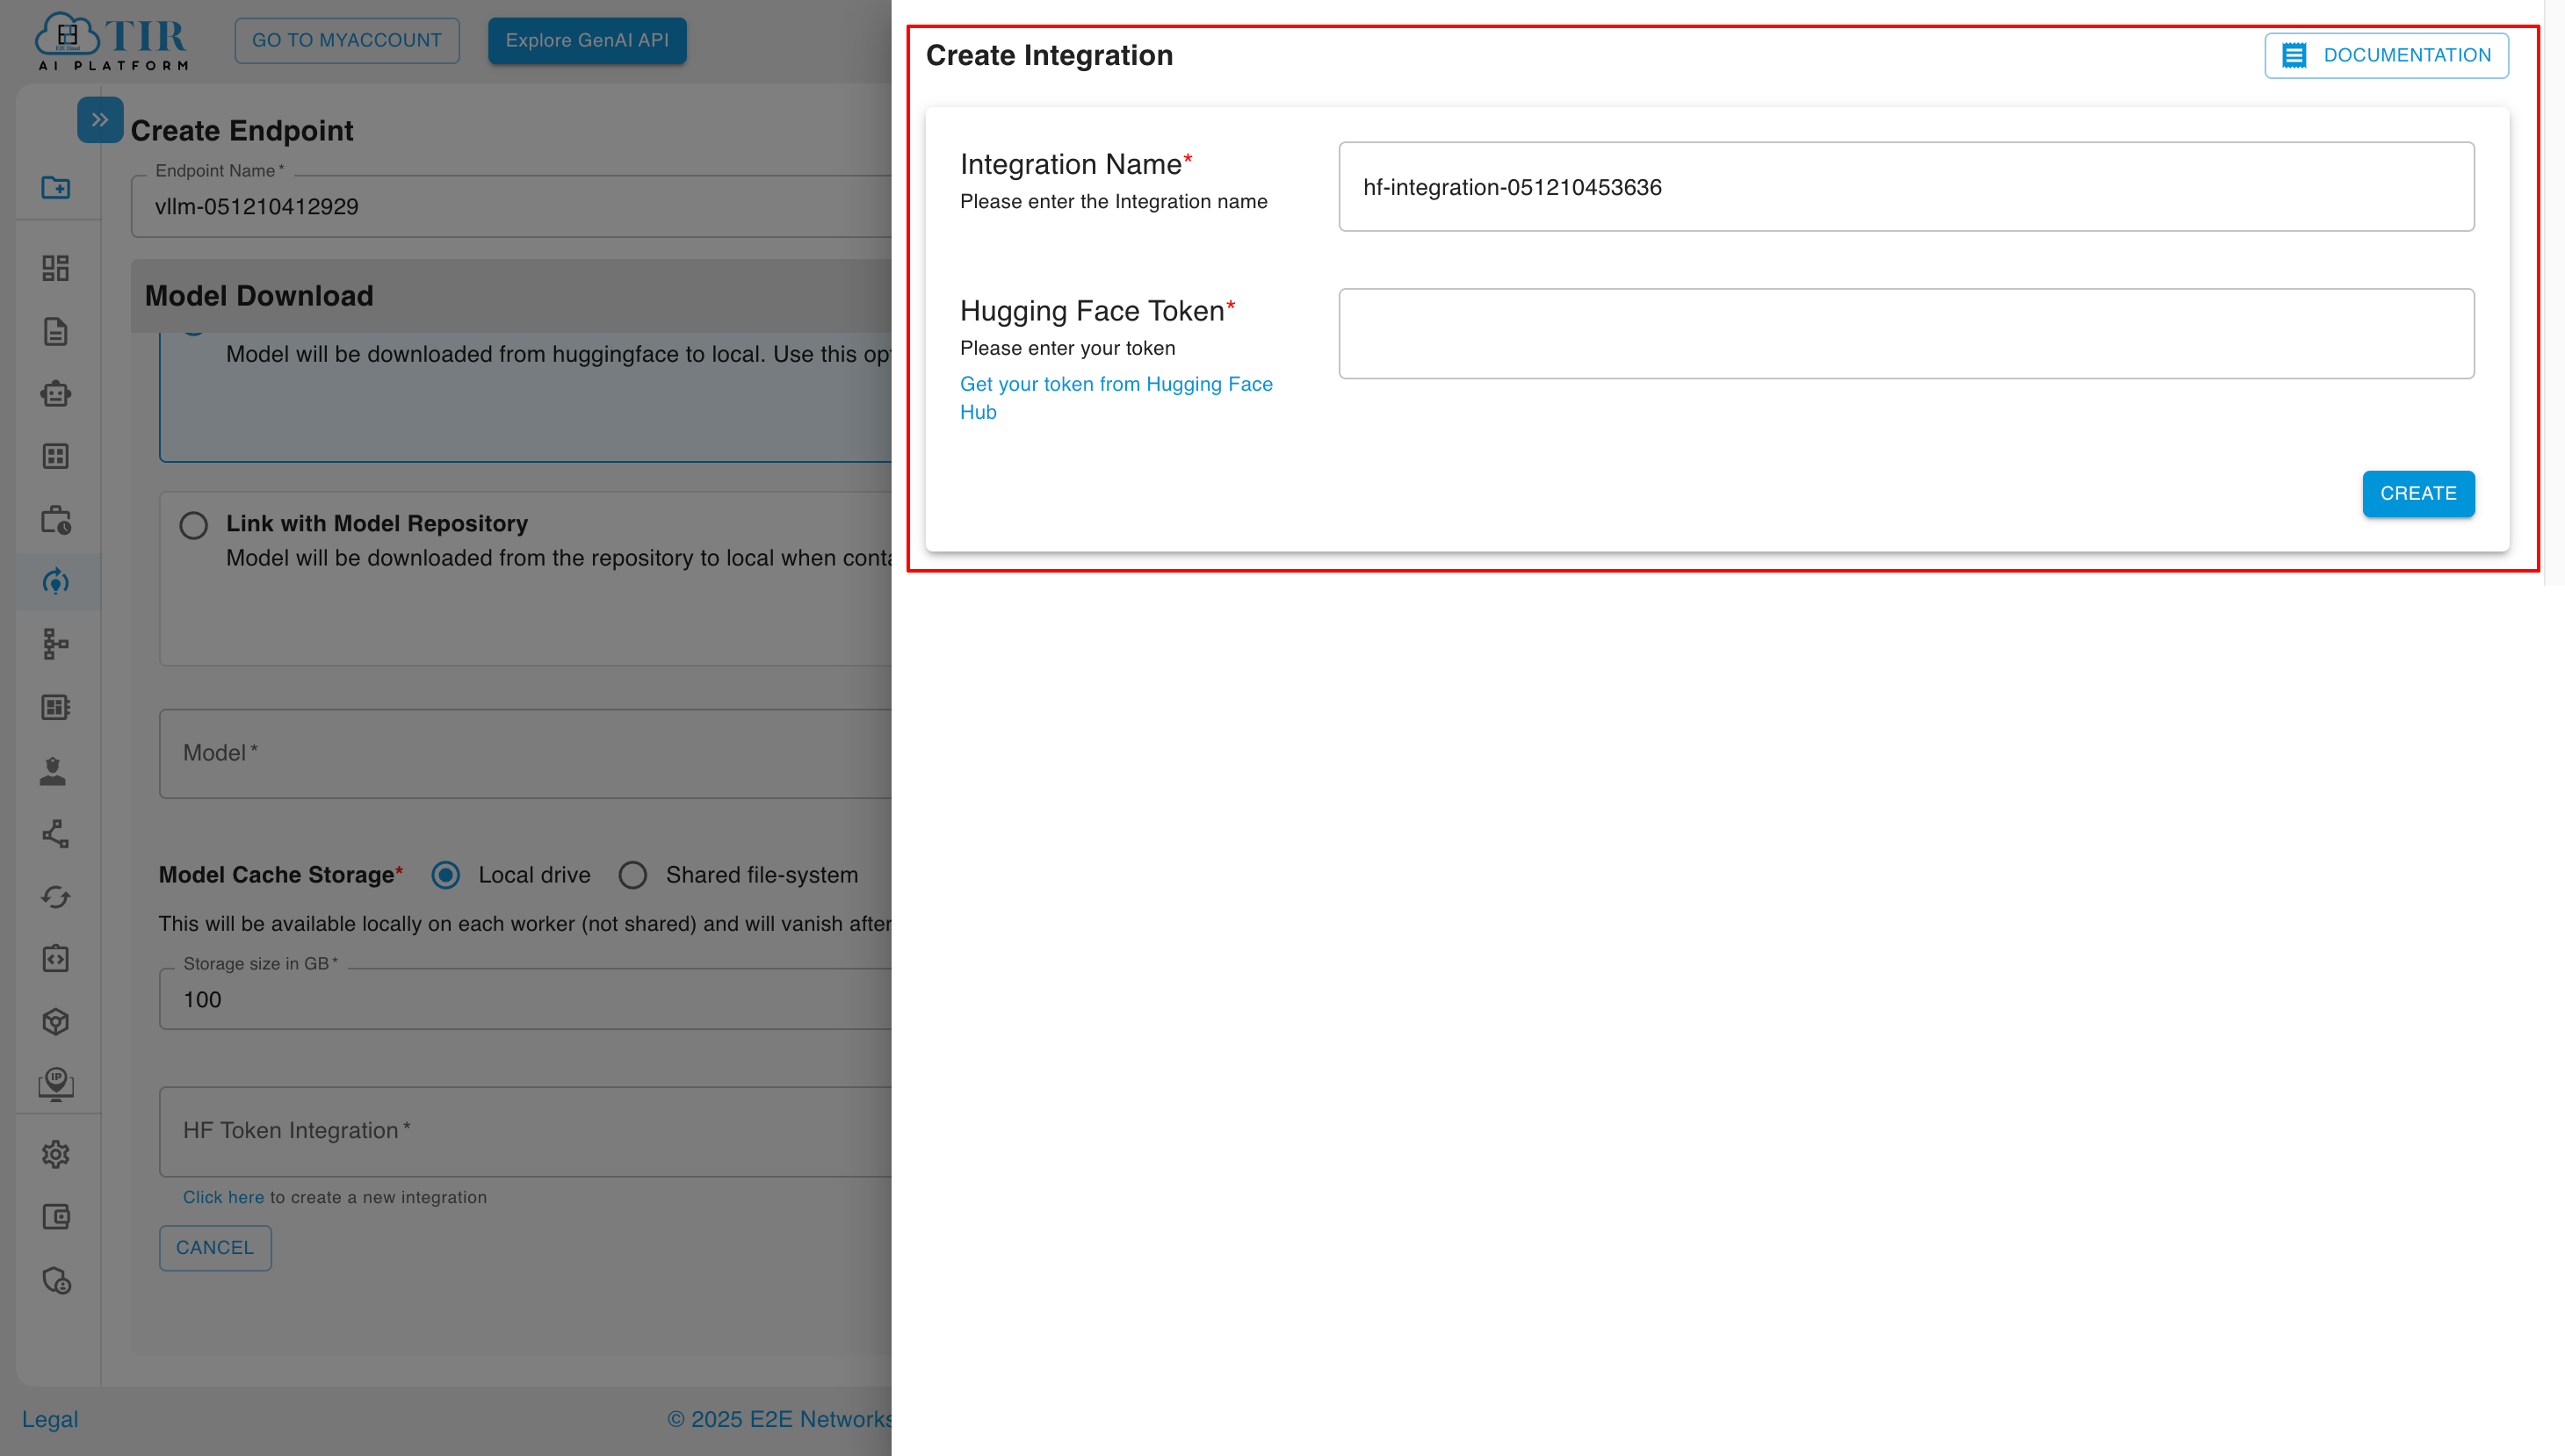This screenshot has height=1456, width=2565.
Task: Open the hexagon cube sidebar icon
Action: pyautogui.click(x=55, y=1022)
